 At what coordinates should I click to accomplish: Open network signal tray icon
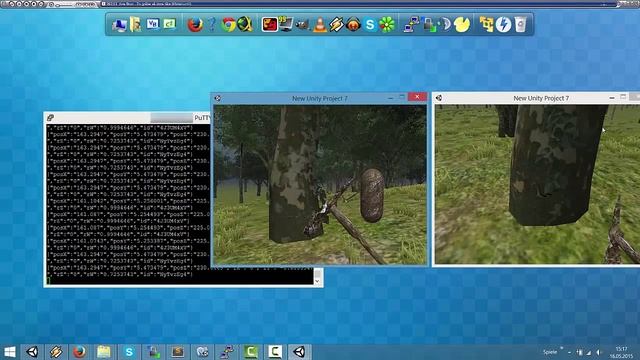(x=589, y=352)
